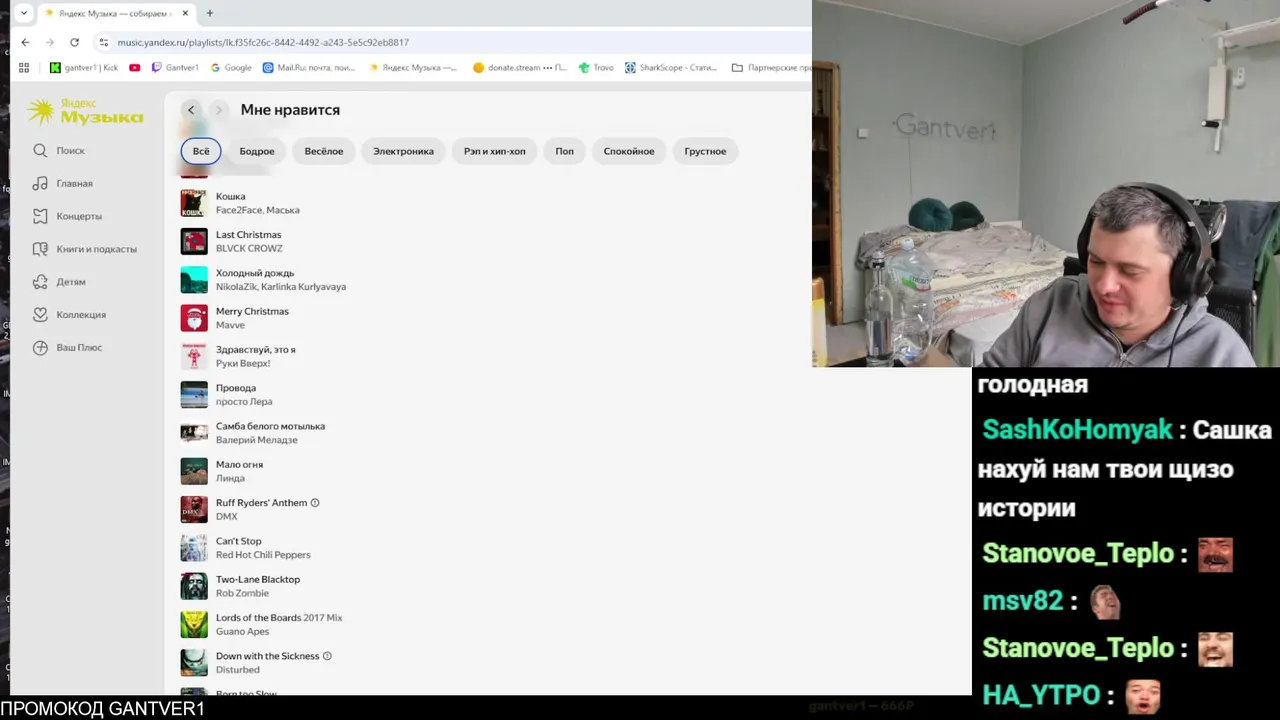This screenshot has height=720, width=1280.
Task: Open the Google bookmark
Action: [x=231, y=68]
